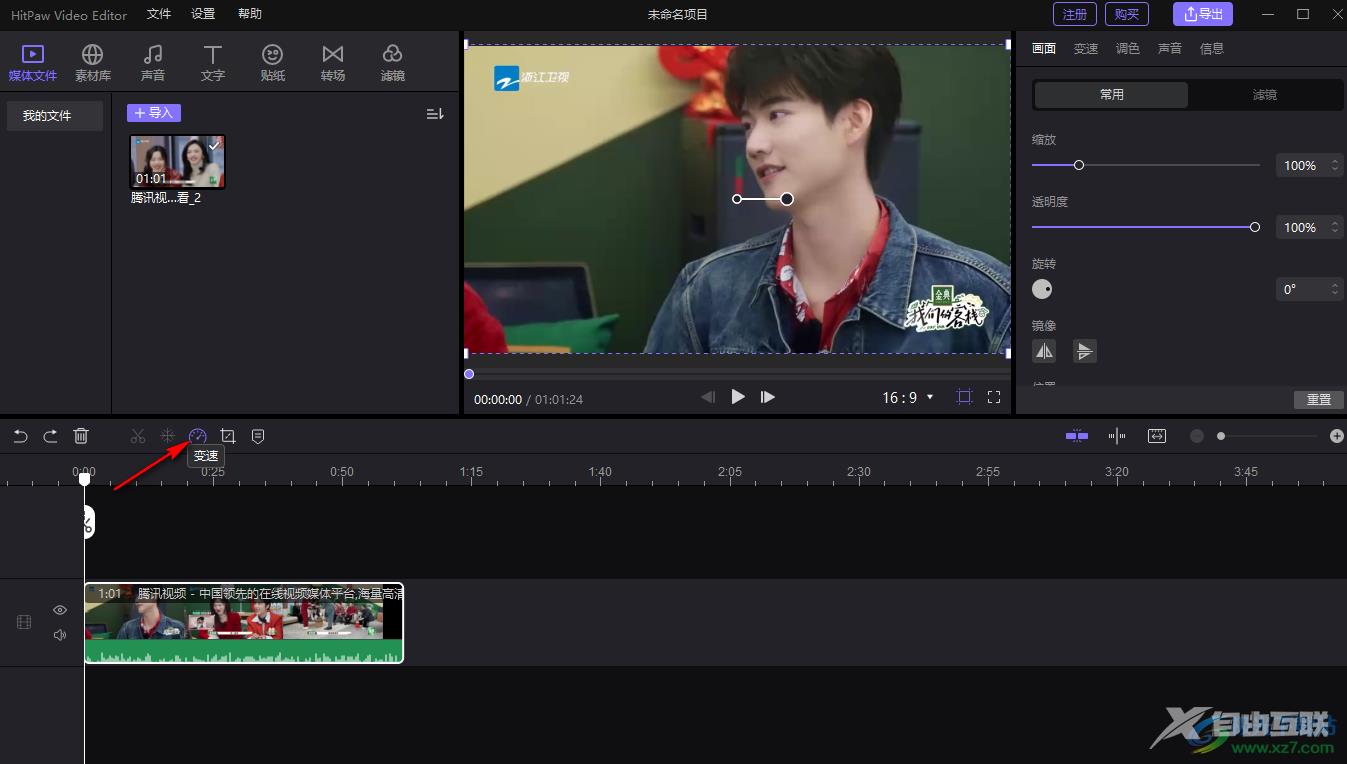Screen dimensions: 1347x764
Task: Click the vertical mirror flip icon
Action: coord(1085,351)
